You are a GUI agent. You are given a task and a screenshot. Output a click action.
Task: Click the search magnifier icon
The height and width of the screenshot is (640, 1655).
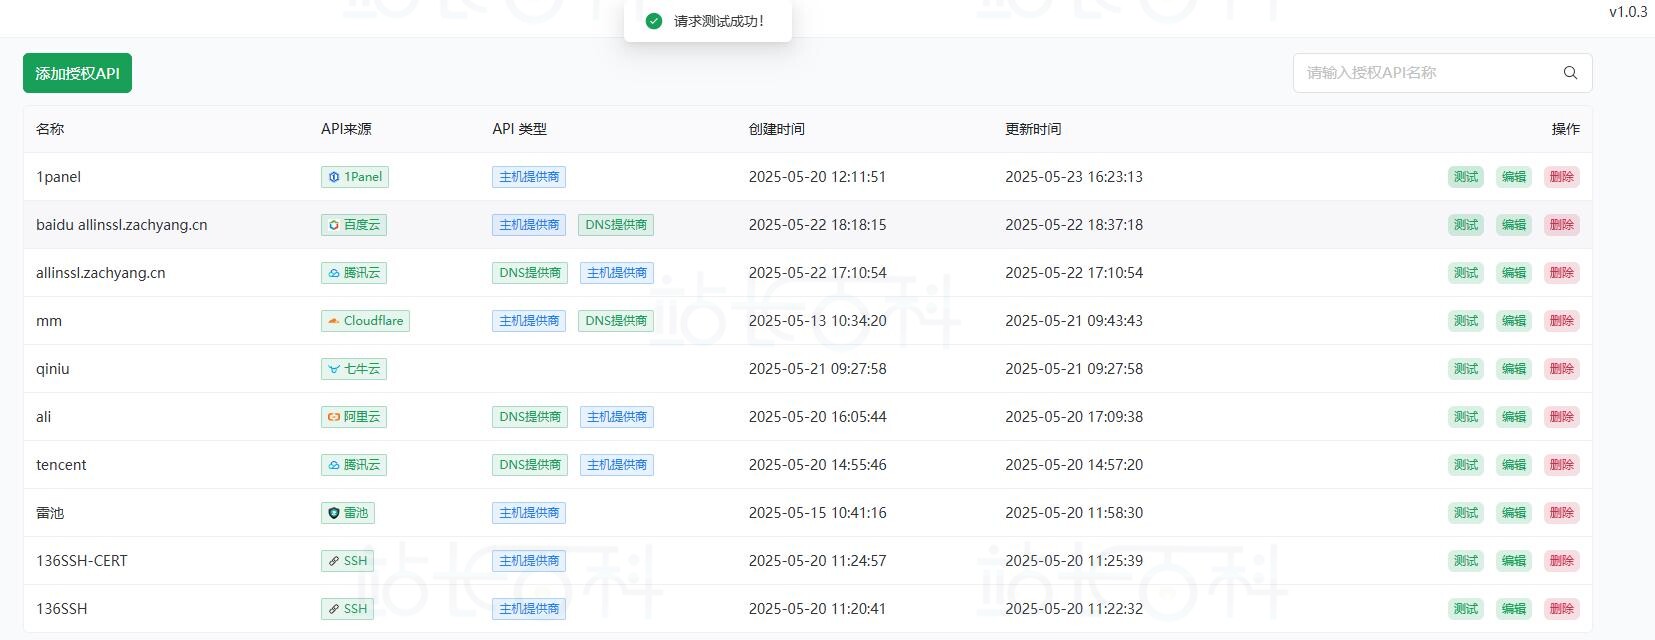click(x=1570, y=73)
